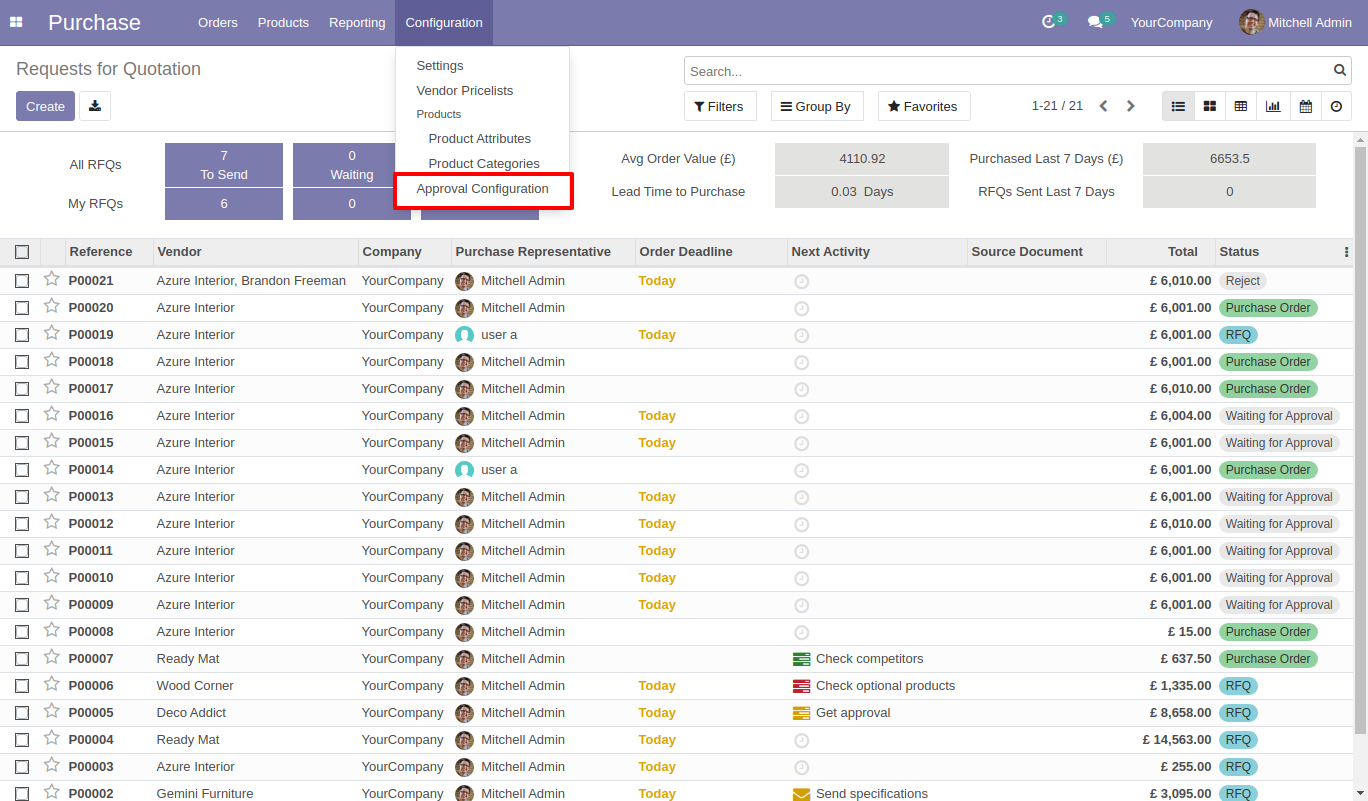
Task: Open Check competitors activity icon for P00007
Action: click(801, 659)
